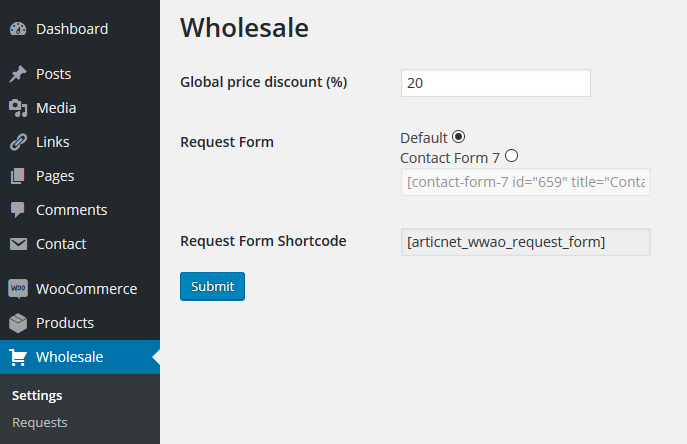Click the Comments speech bubble icon
This screenshot has height=444, width=687.
(x=18, y=210)
